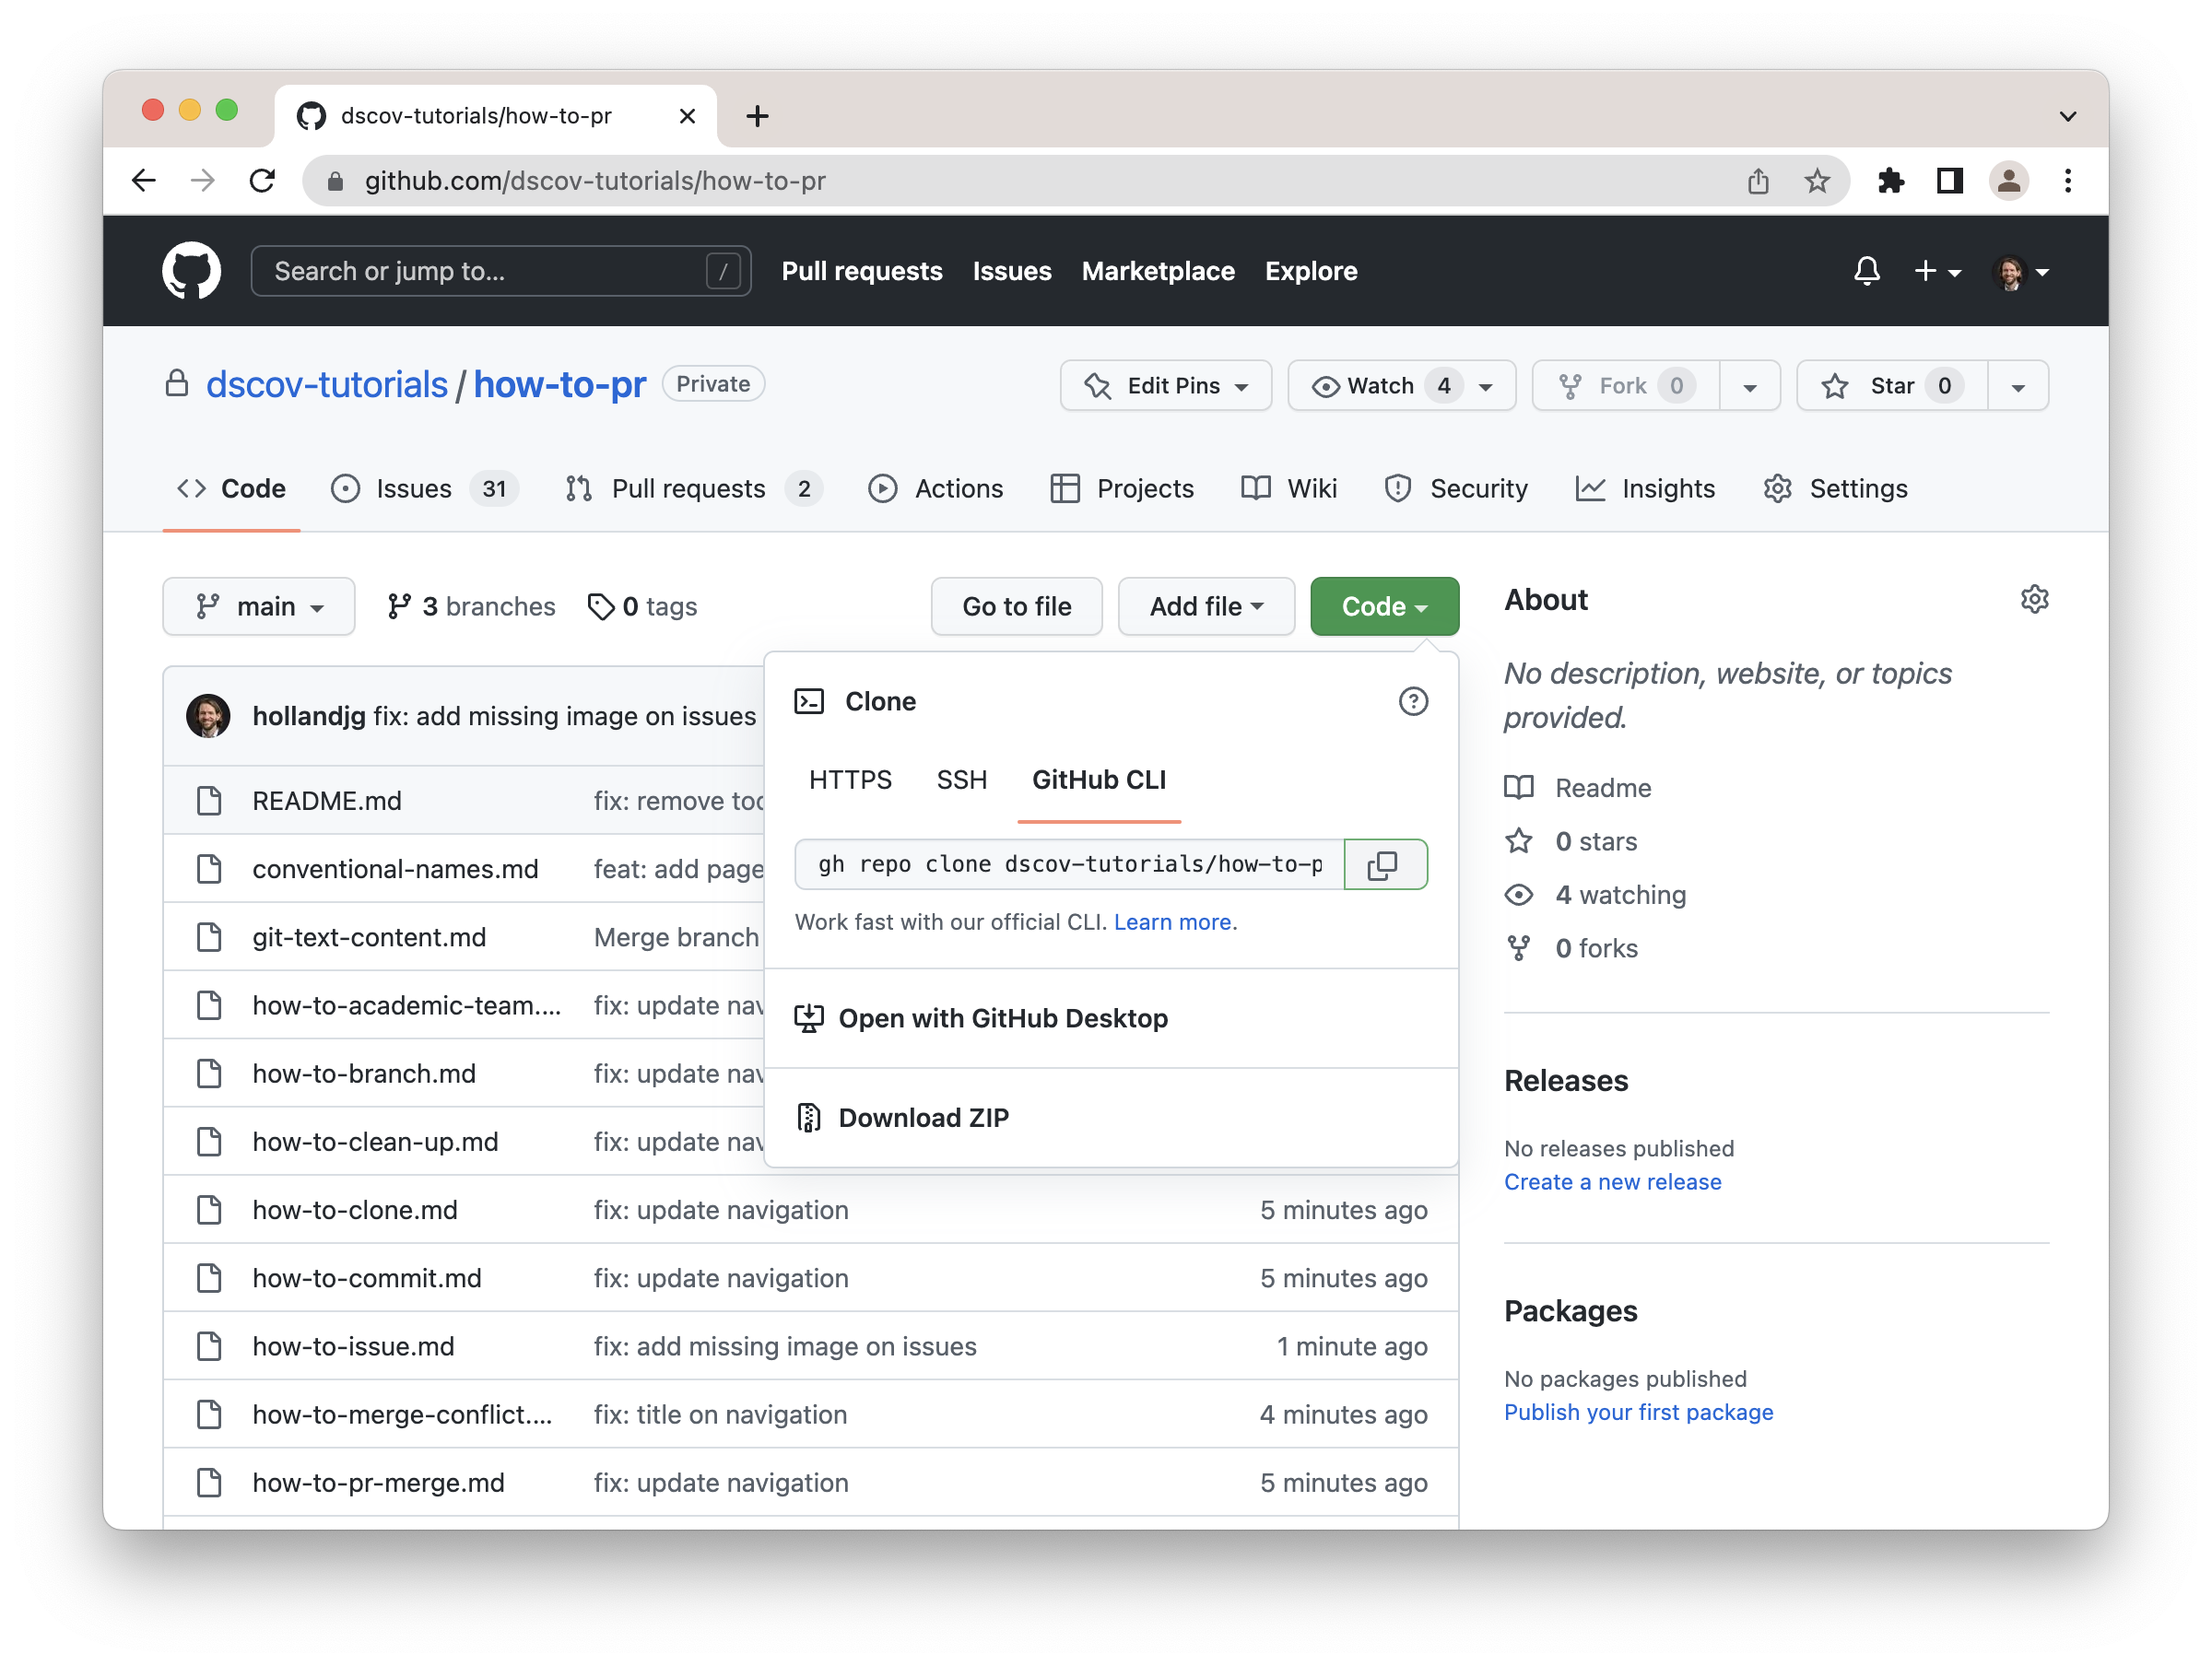Image resolution: width=2212 pixels, height=1666 pixels.
Task: Click the 0 stars star icon in About
Action: [x=1518, y=841]
